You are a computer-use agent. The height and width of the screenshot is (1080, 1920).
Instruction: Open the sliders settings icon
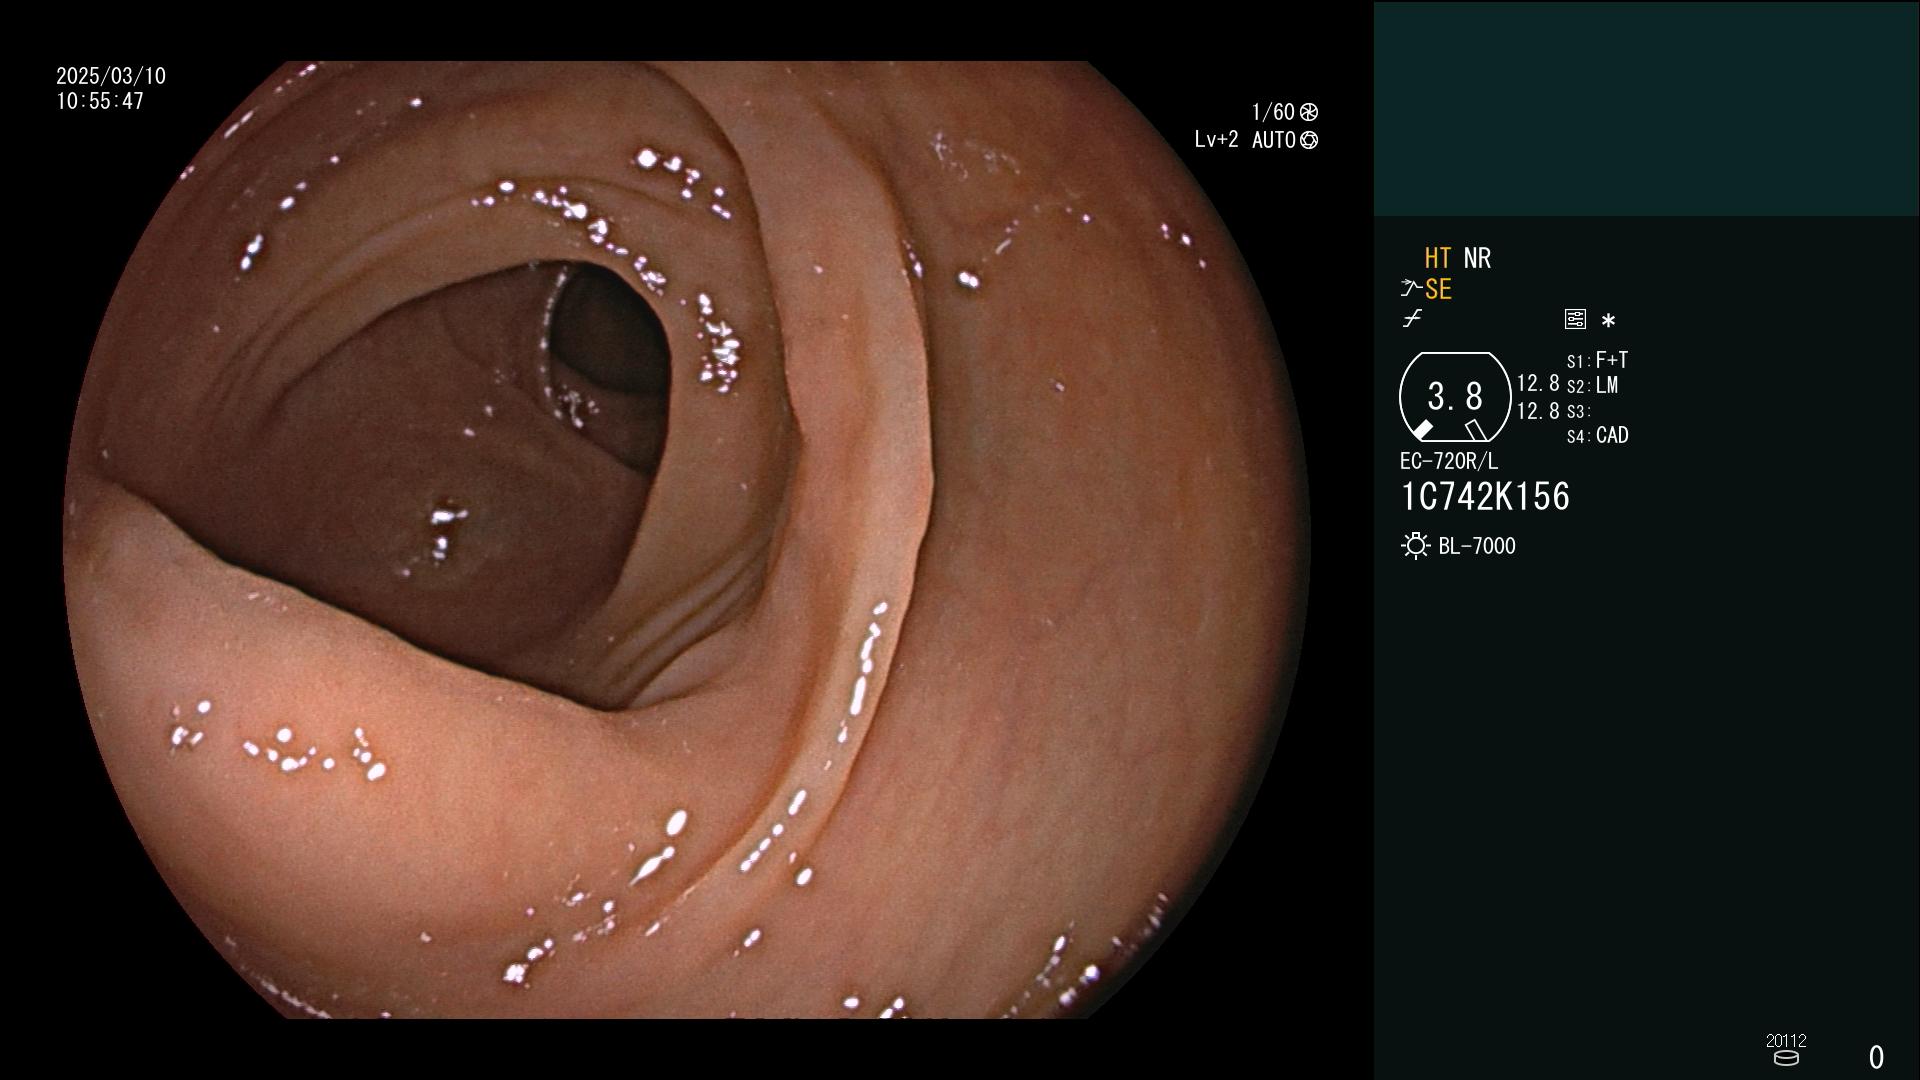click(1575, 319)
